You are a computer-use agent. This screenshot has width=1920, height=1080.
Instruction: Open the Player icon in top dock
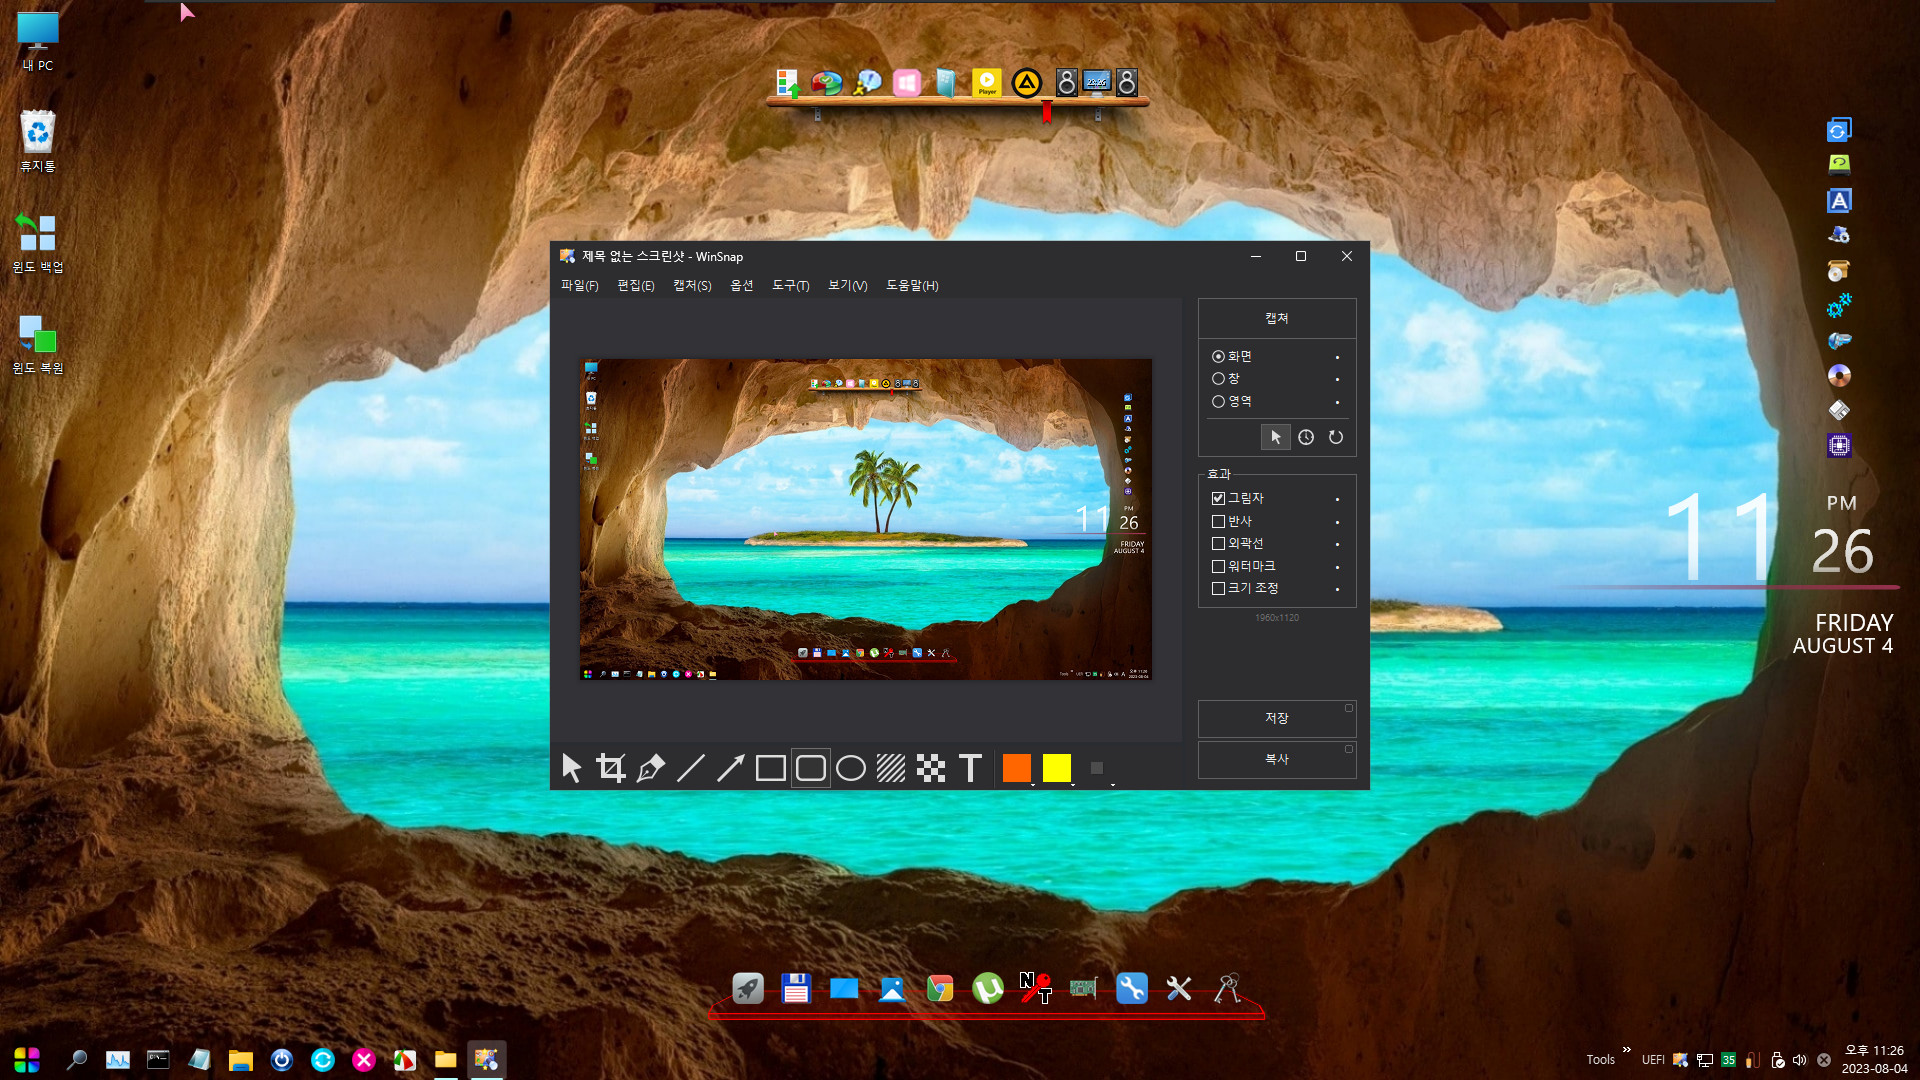click(987, 82)
